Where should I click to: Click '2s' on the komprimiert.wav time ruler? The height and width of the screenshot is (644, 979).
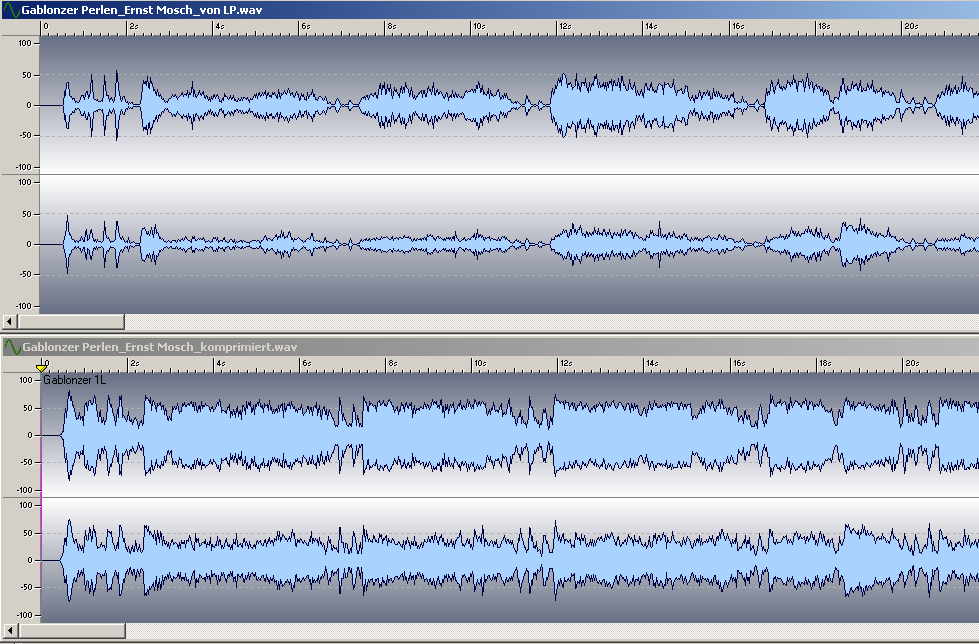135,363
